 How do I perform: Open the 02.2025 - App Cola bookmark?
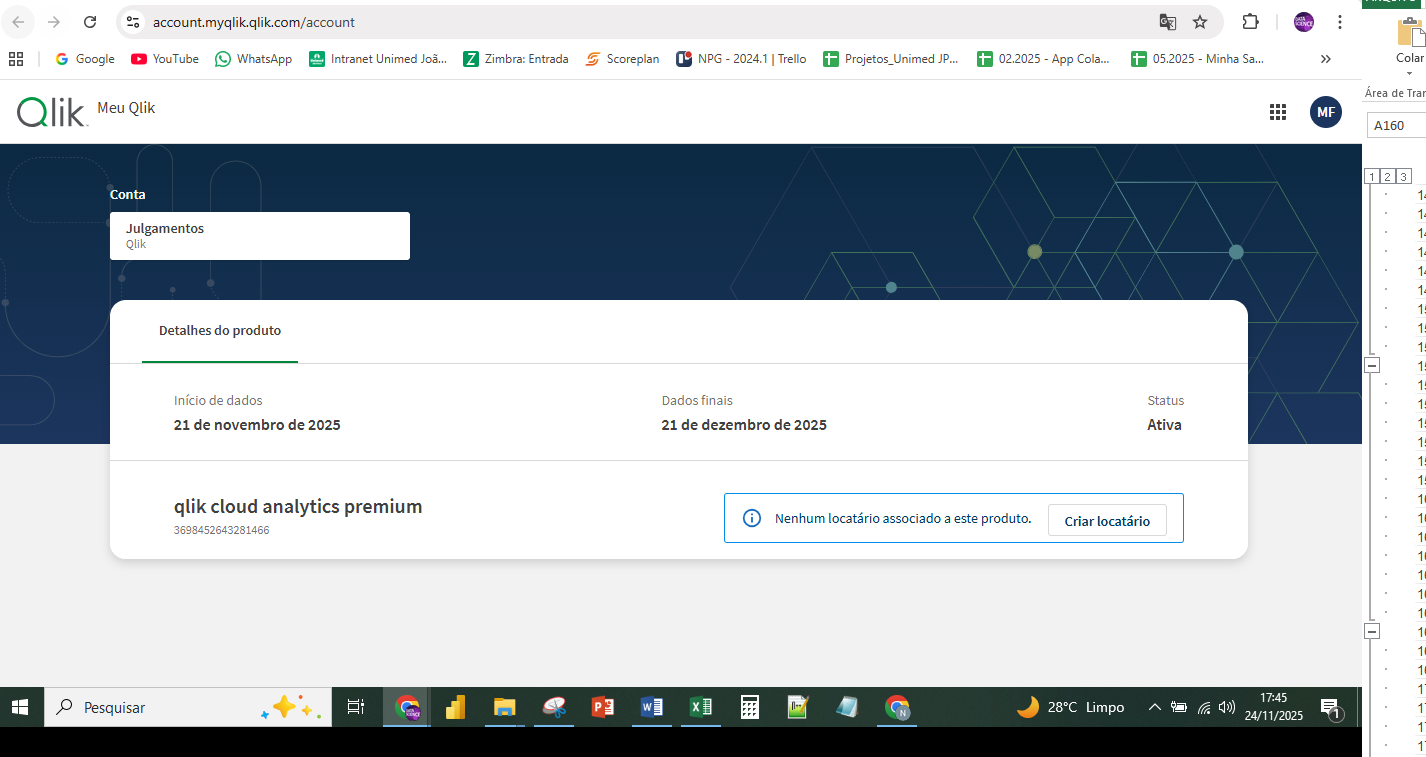coord(1044,59)
